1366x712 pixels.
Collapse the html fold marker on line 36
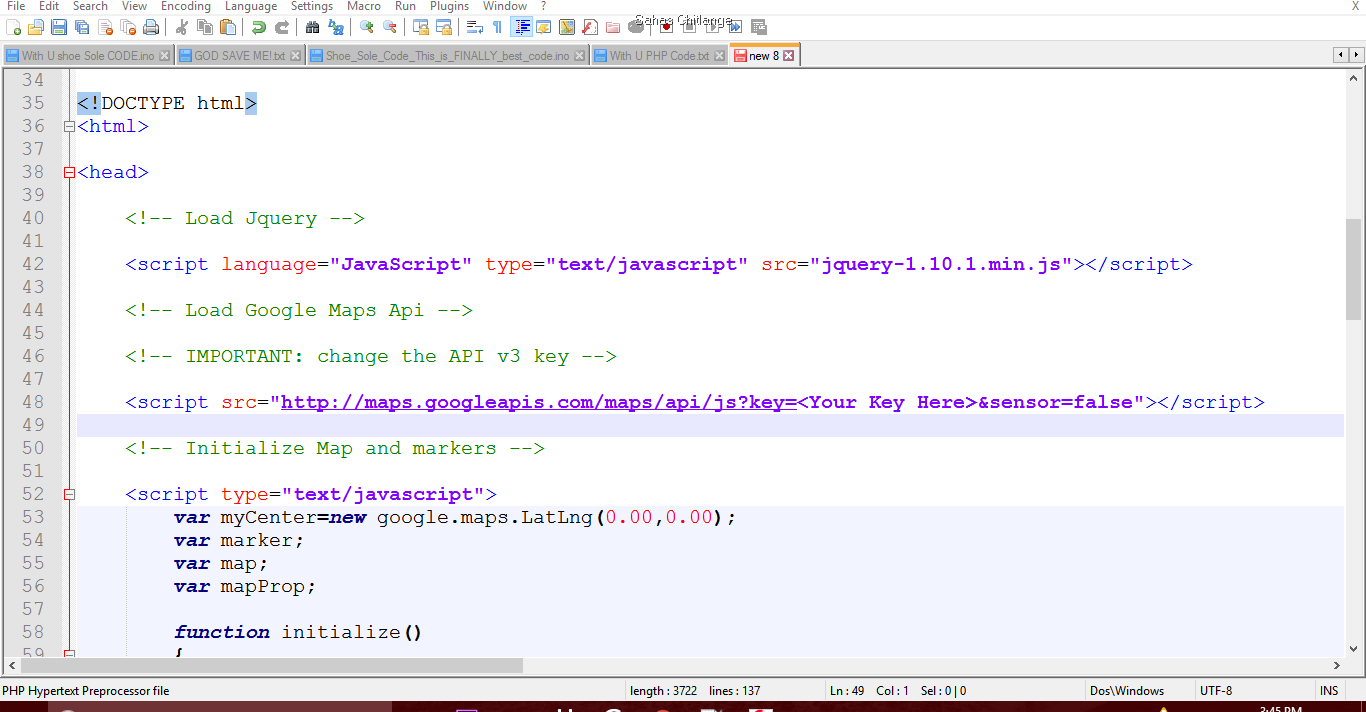click(69, 126)
